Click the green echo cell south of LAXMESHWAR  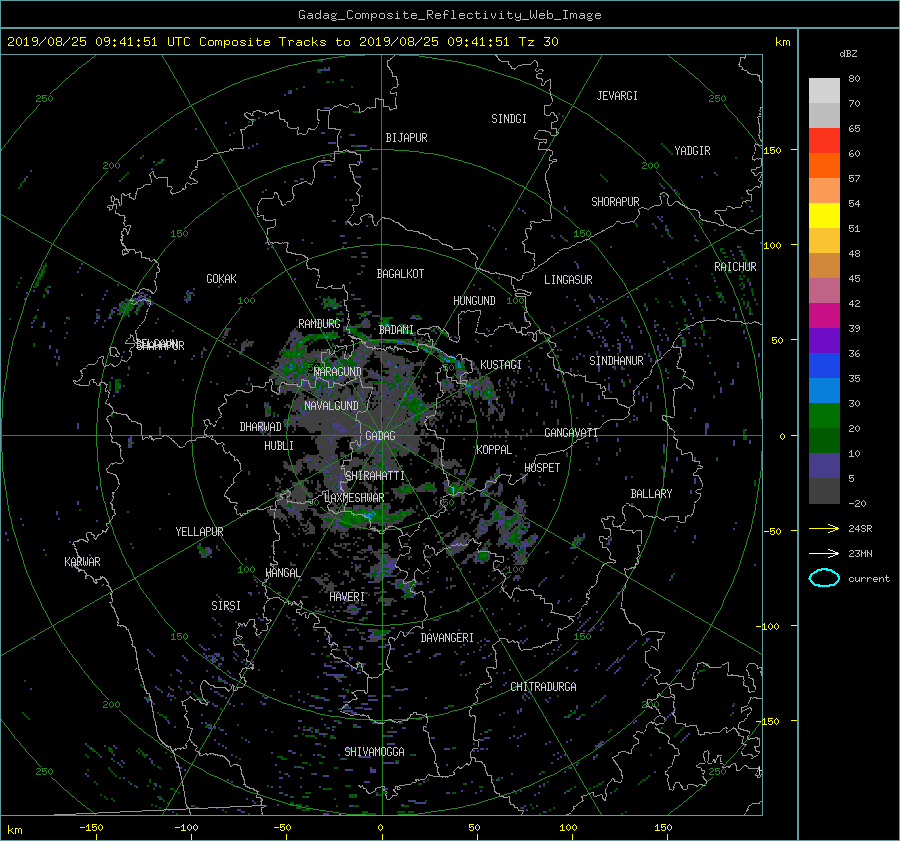point(366,516)
